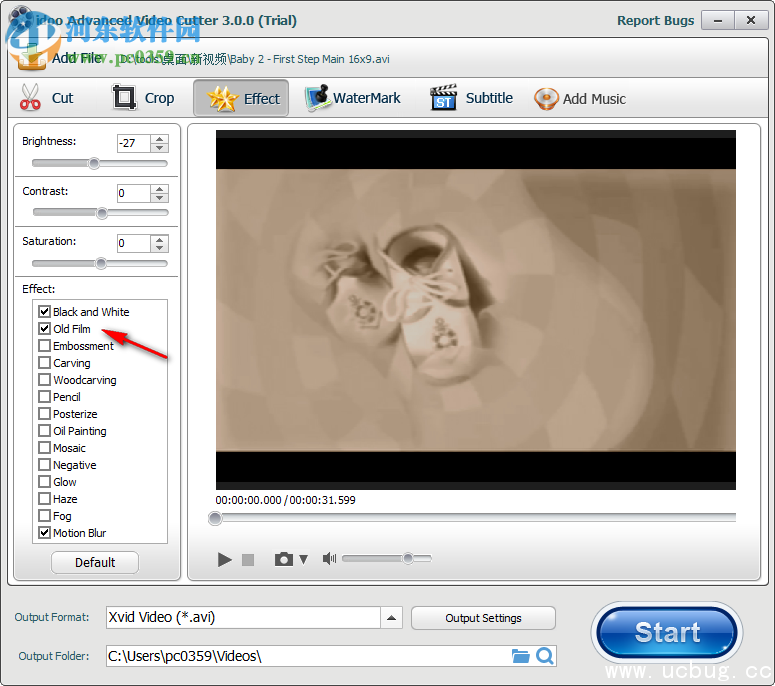Click the Xvid Video format field
This screenshot has height=686, width=775.
pos(243,618)
